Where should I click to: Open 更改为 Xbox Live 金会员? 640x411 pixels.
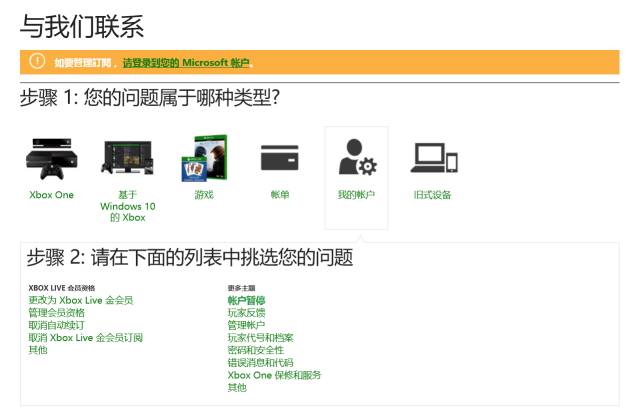tap(81, 300)
